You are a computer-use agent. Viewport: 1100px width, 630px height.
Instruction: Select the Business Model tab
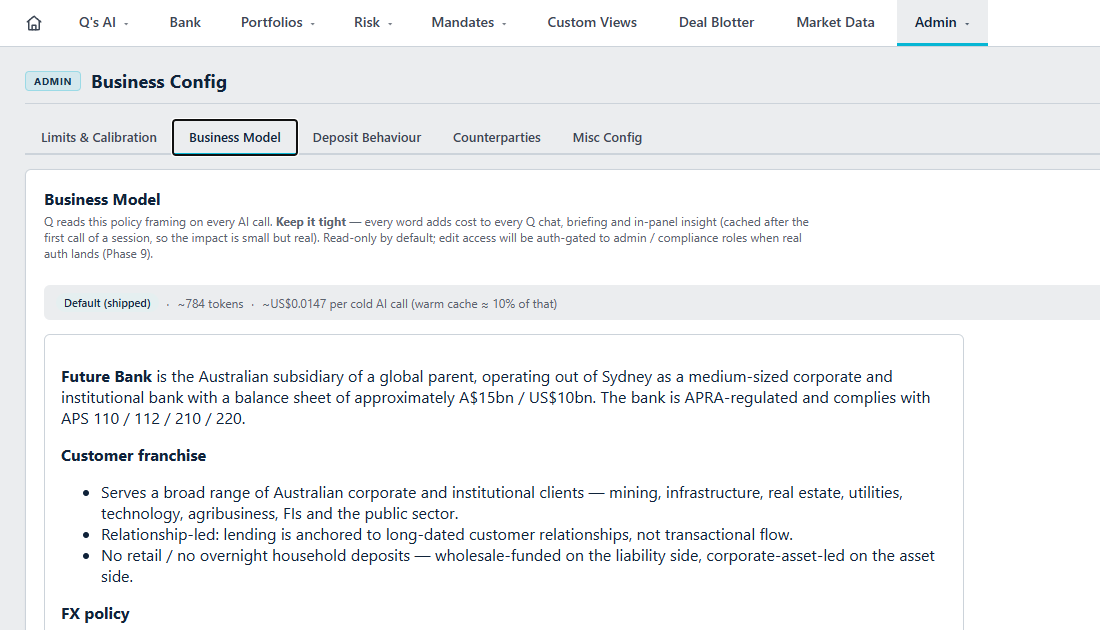[235, 138]
